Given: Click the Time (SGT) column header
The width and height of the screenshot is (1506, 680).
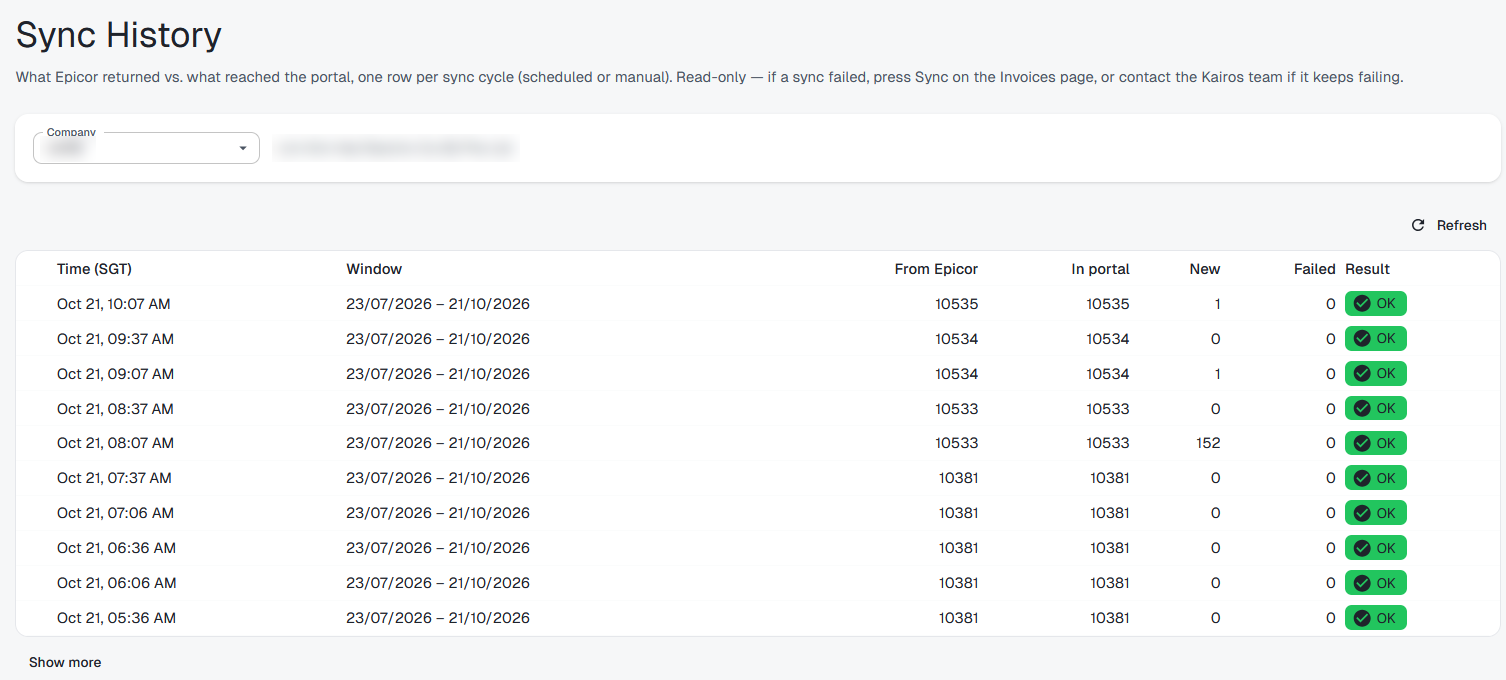Looking at the screenshot, I should pos(94,269).
